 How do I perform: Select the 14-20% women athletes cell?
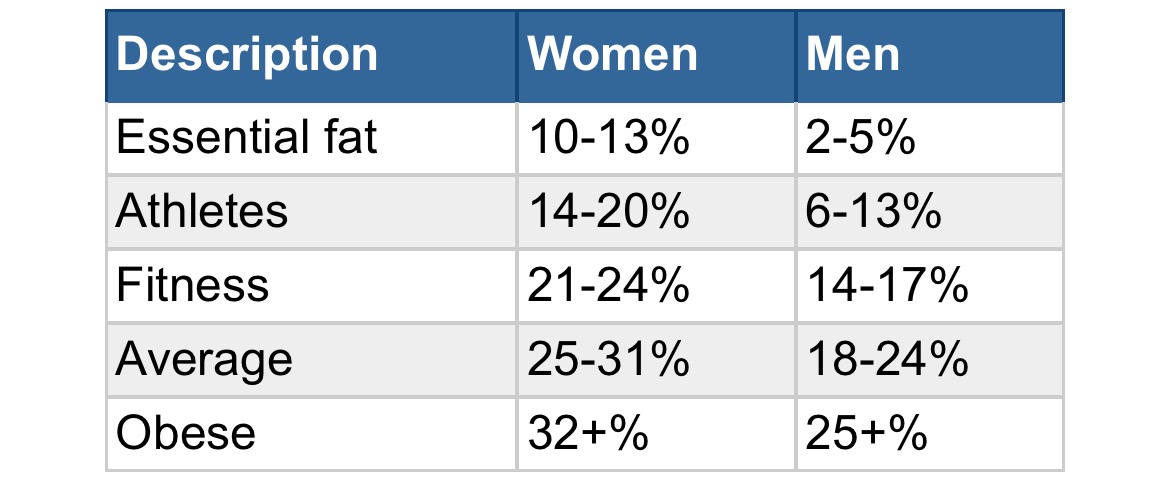(x=608, y=212)
